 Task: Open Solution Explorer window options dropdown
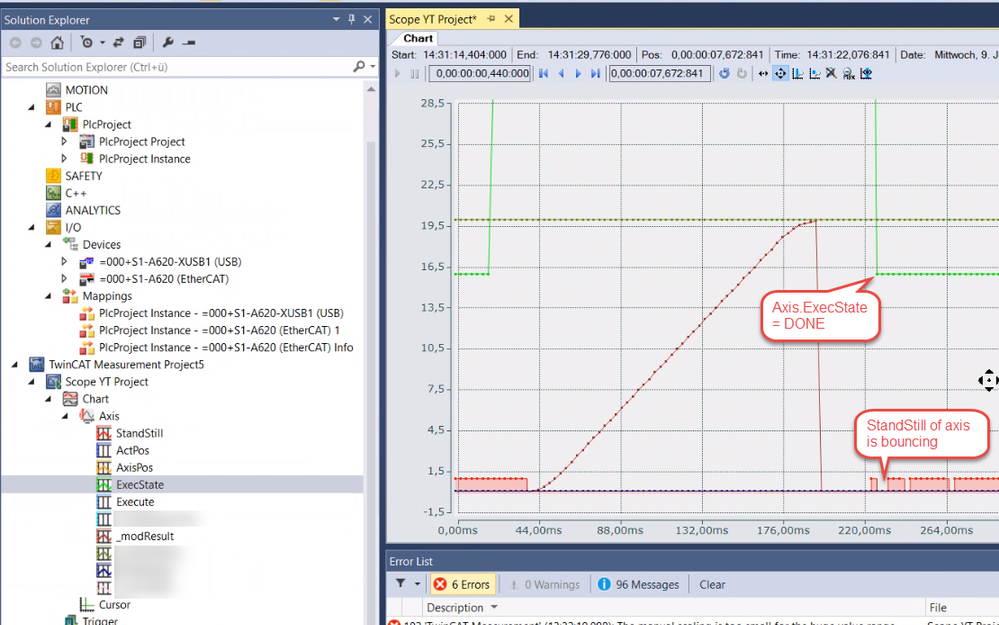pos(336,20)
